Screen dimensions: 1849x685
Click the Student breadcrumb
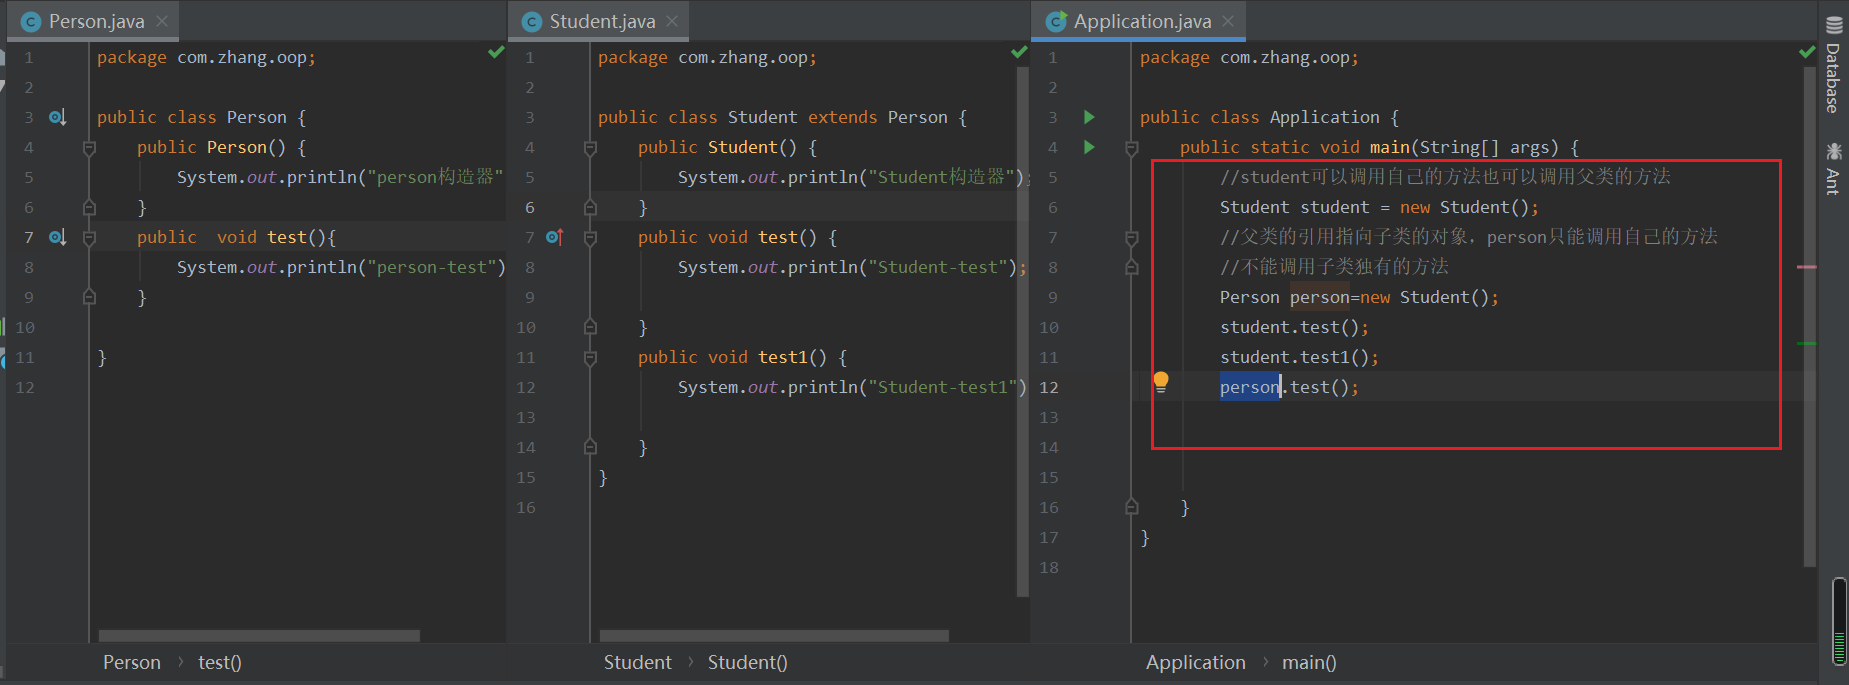click(x=637, y=662)
